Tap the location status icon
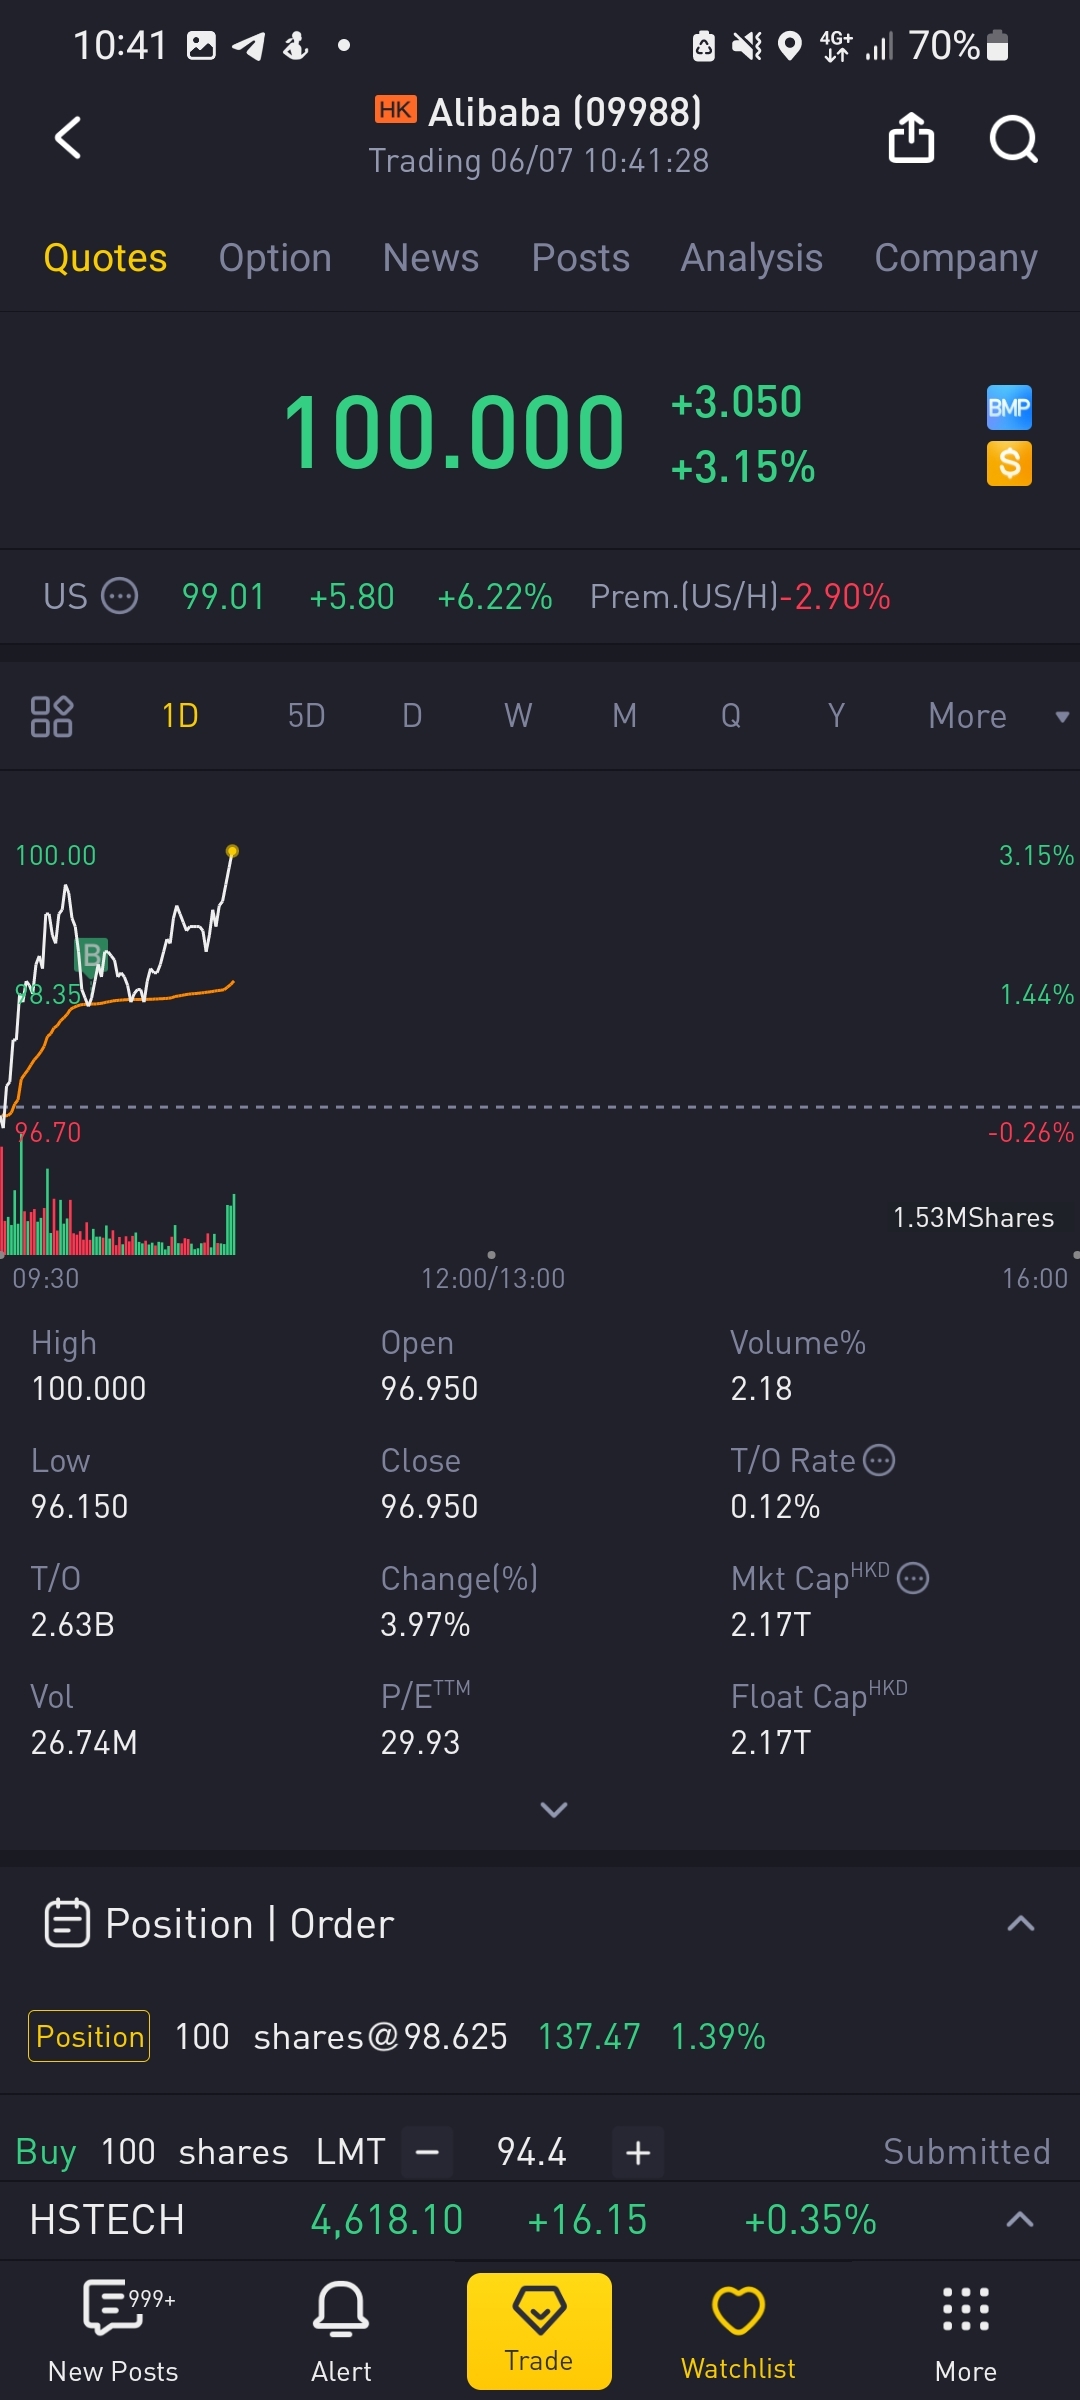Viewport: 1080px width, 2400px height. click(790, 46)
